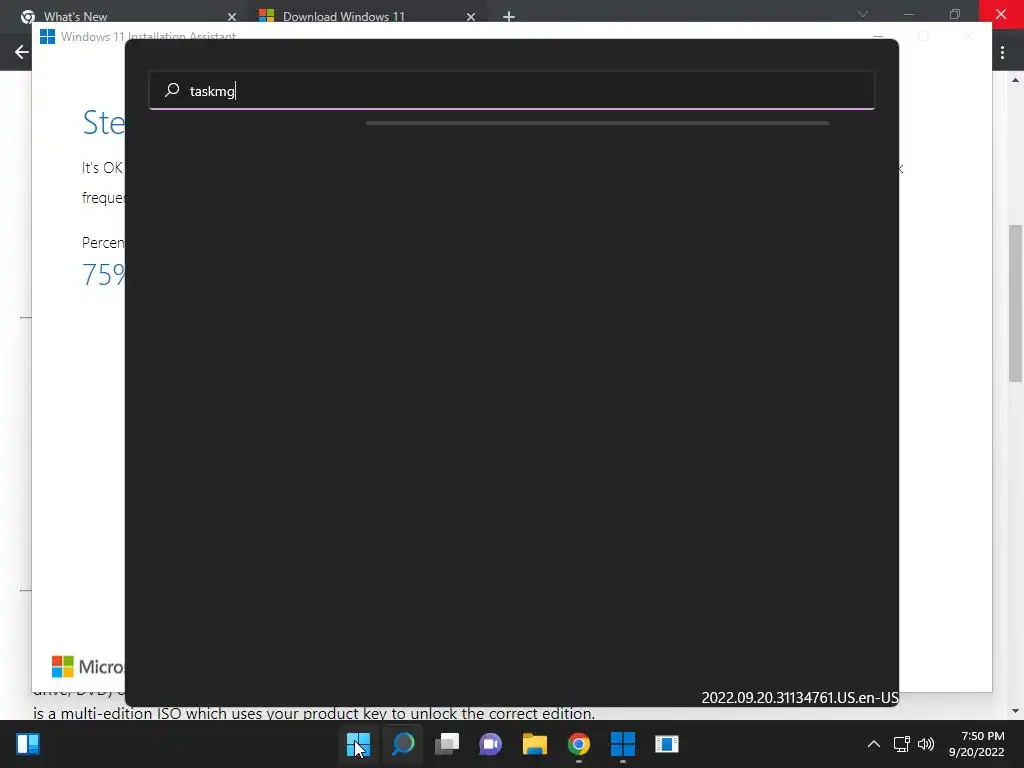This screenshot has width=1024, height=768.
Task: Click the scrollbar up arrow in Chrome
Action: click(x=1015, y=80)
